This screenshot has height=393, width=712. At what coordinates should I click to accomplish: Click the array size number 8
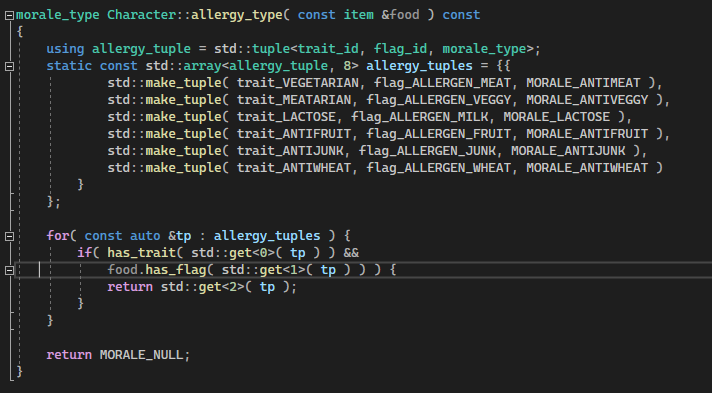(347, 66)
